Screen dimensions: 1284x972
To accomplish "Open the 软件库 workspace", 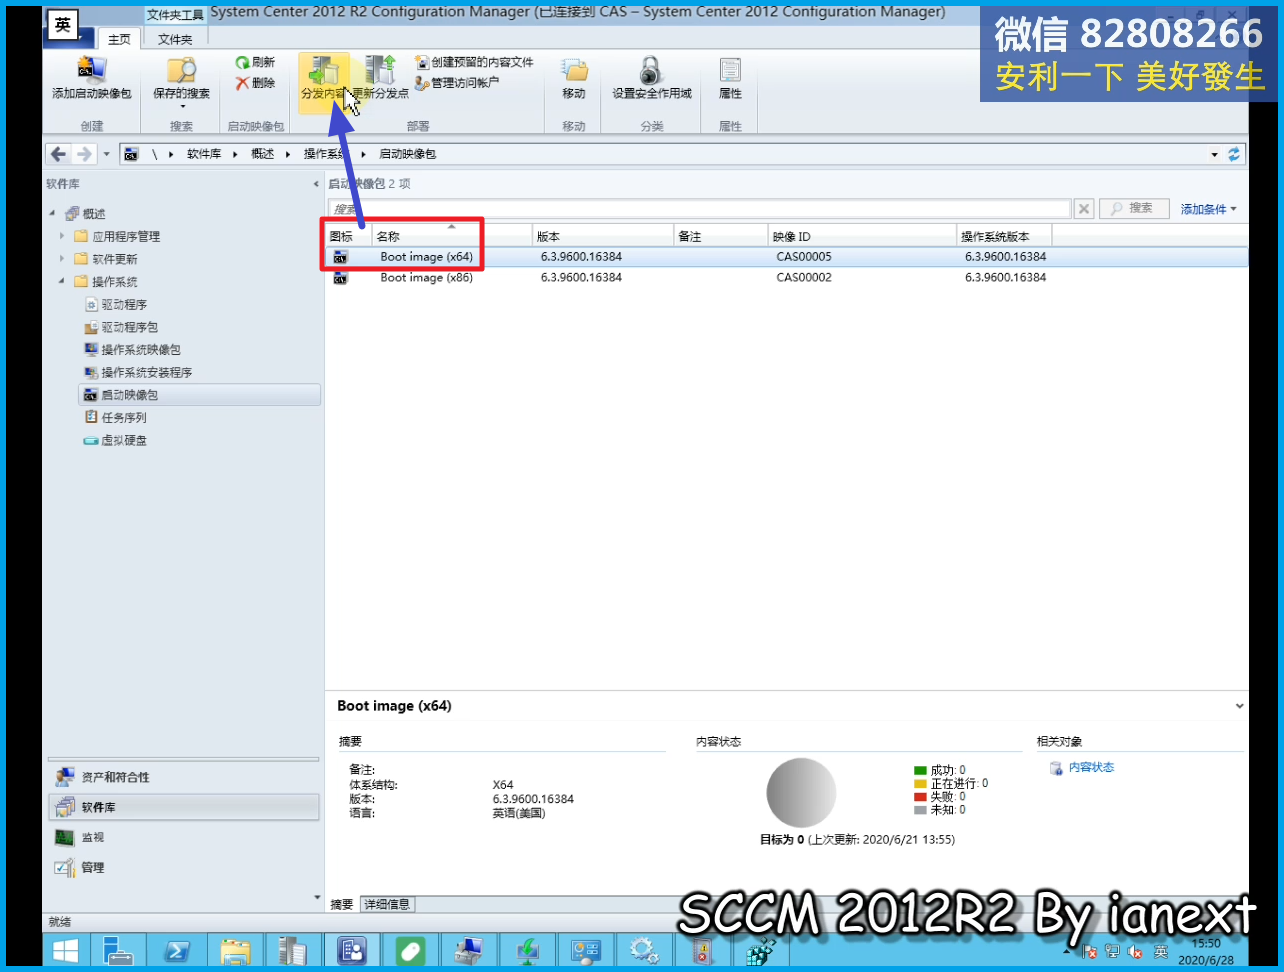I will coord(184,807).
